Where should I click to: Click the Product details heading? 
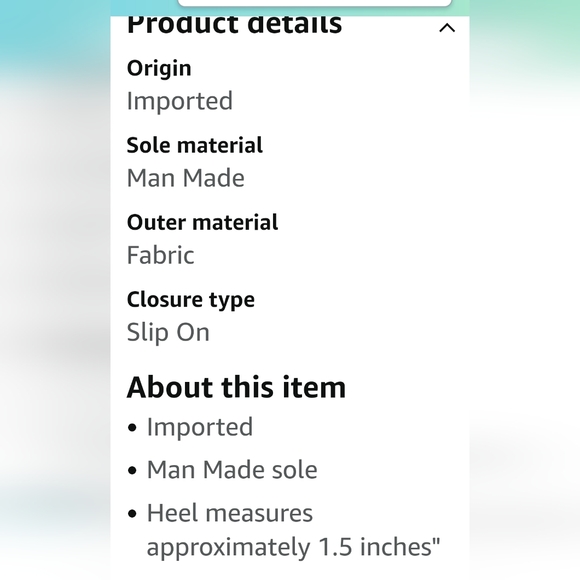[x=235, y=24]
